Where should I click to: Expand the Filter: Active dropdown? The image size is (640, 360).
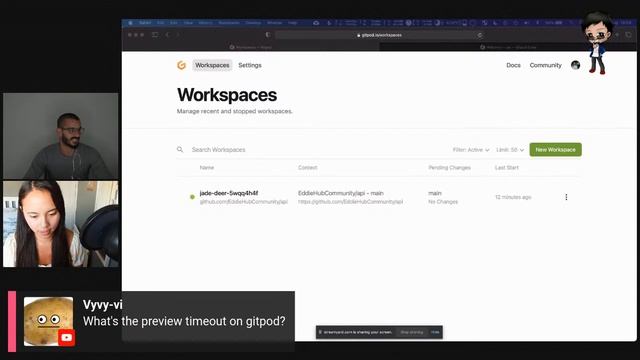tap(471, 150)
